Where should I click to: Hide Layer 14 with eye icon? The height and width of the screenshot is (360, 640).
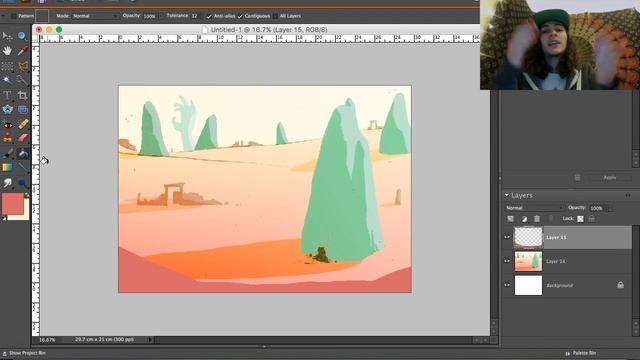[507, 261]
